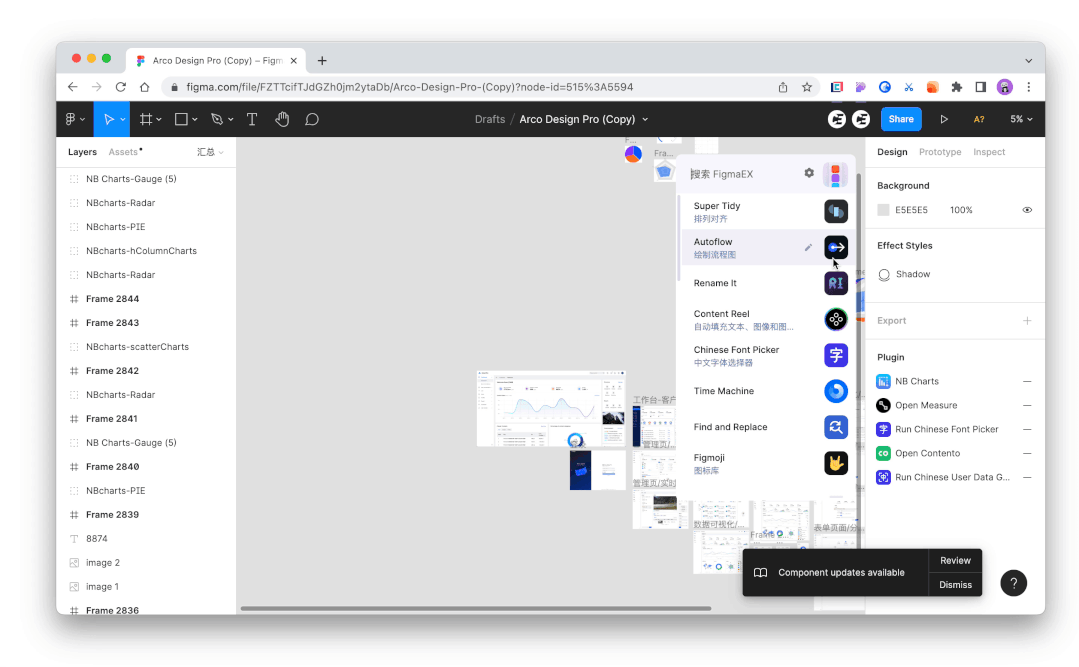This screenshot has height=667, width=1079.
Task: Click the help question mark button
Action: [x=1013, y=583]
